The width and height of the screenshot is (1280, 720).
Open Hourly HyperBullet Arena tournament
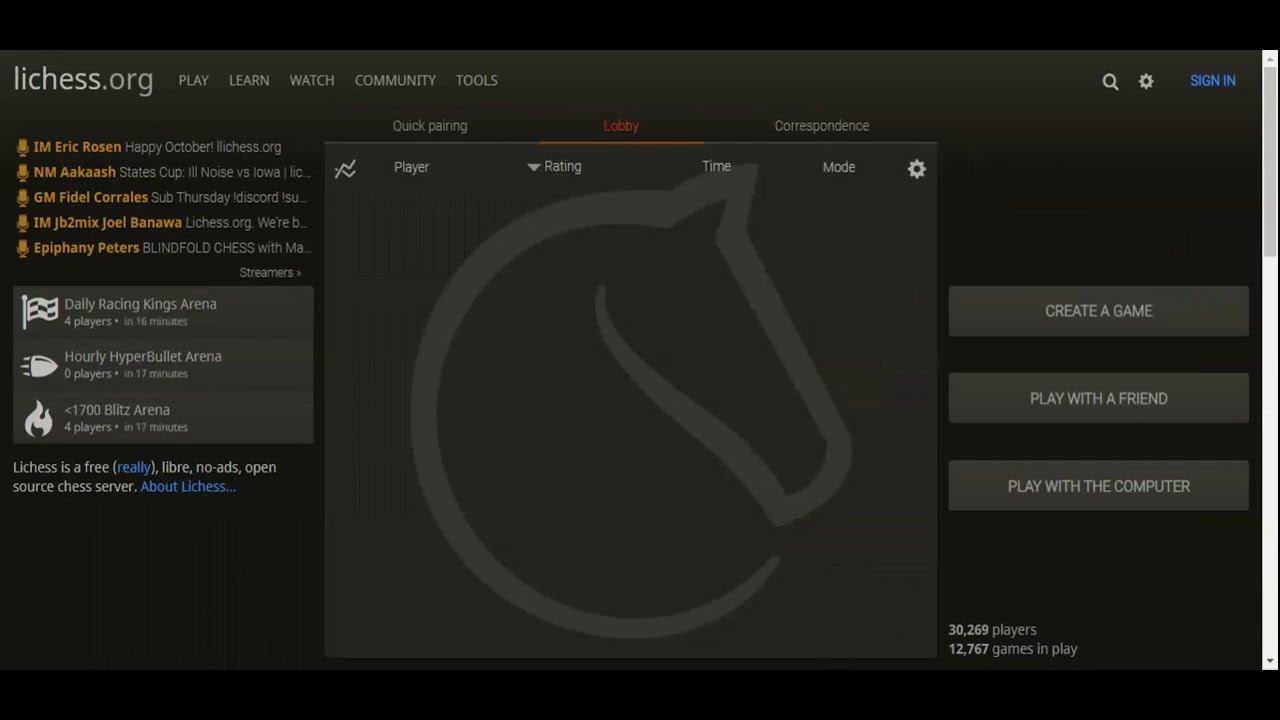click(163, 365)
